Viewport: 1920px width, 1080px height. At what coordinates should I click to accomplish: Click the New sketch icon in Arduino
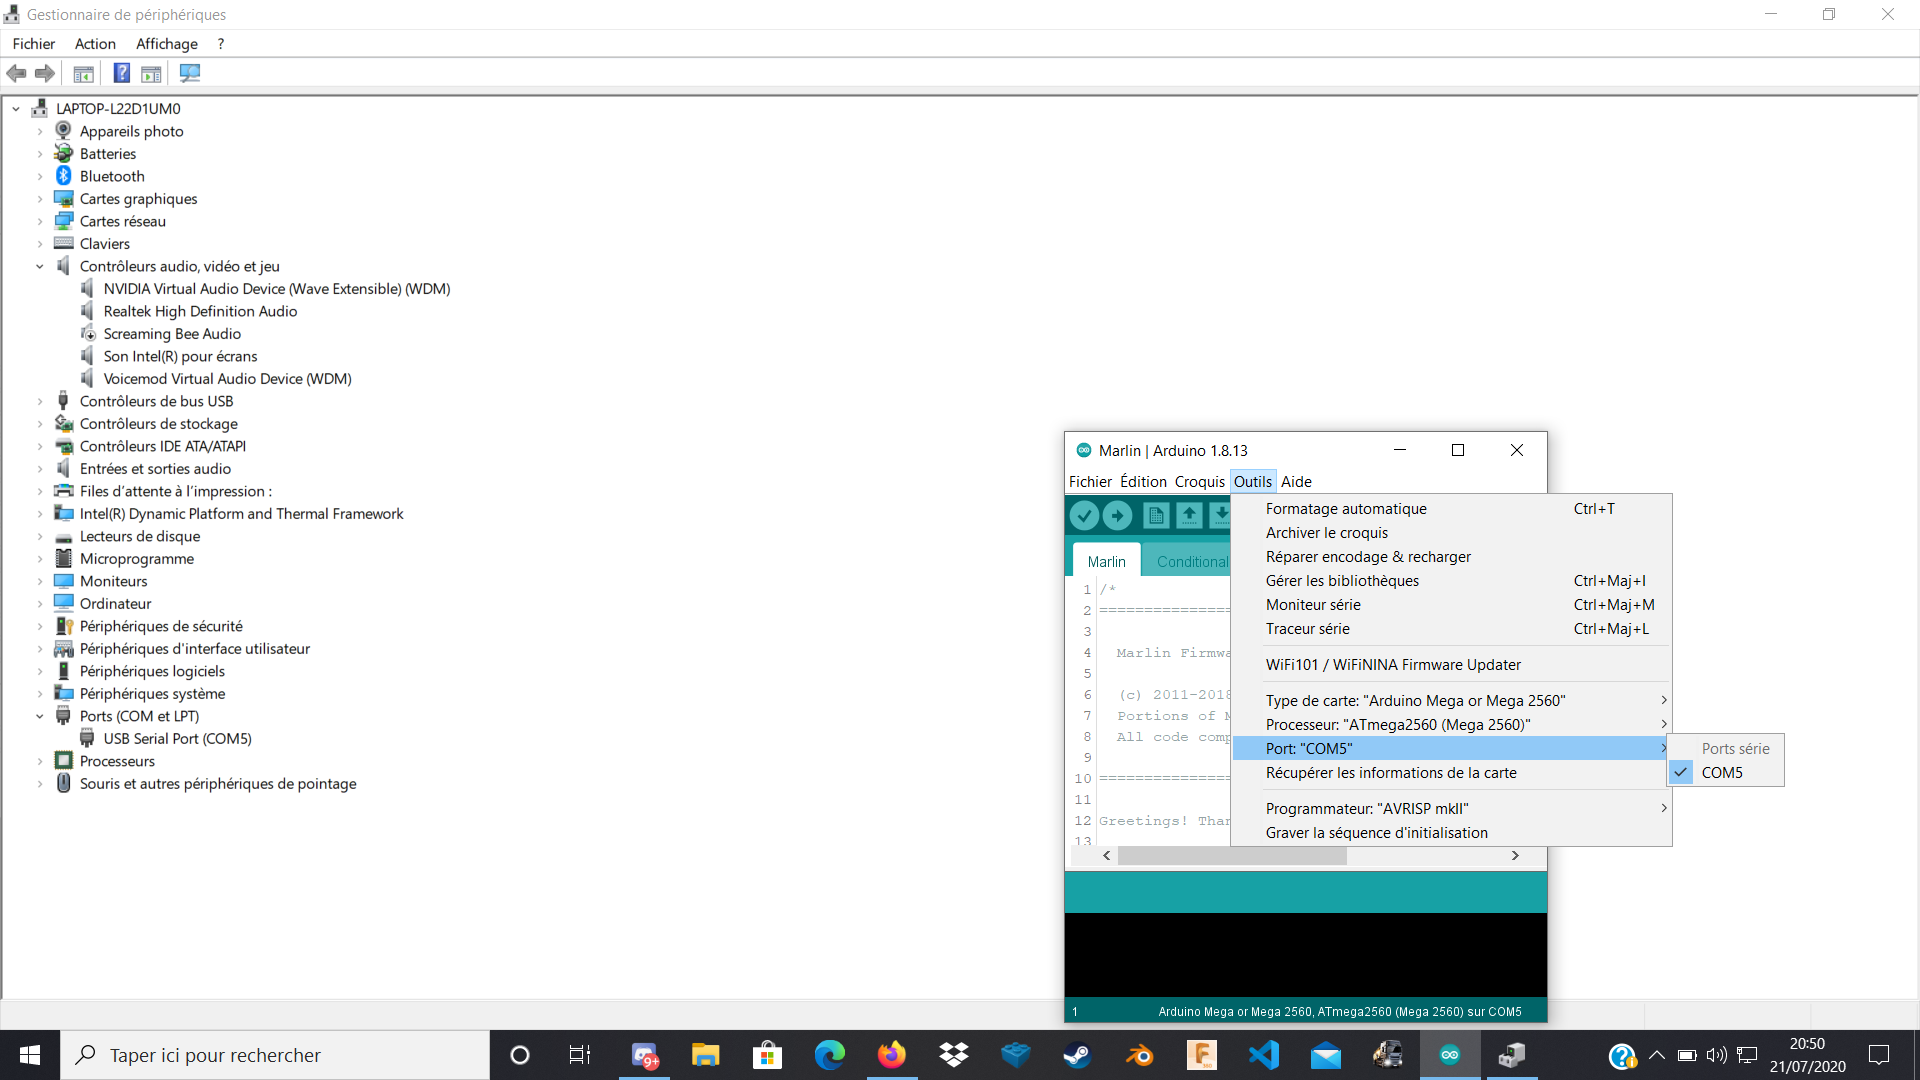coord(1156,515)
